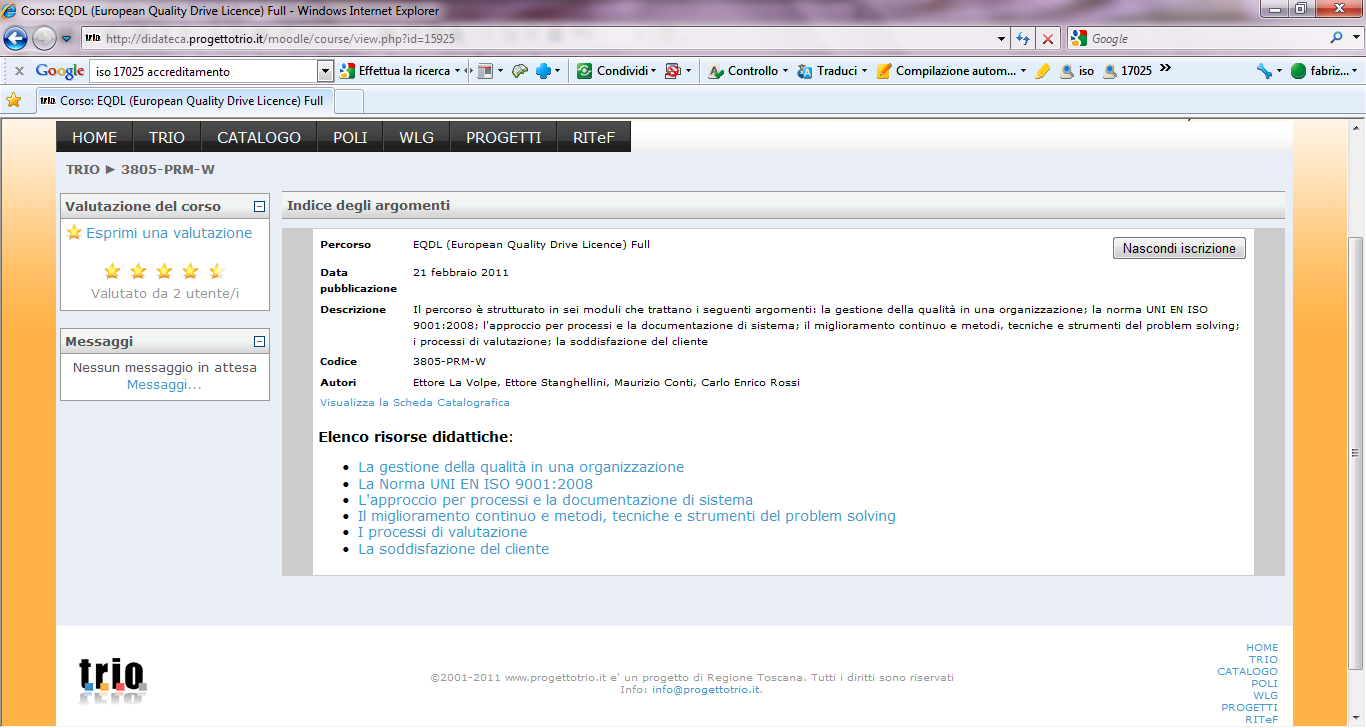Open La gestione della qualità in una organizzazione
The height and width of the screenshot is (728, 1366).
(x=521, y=467)
